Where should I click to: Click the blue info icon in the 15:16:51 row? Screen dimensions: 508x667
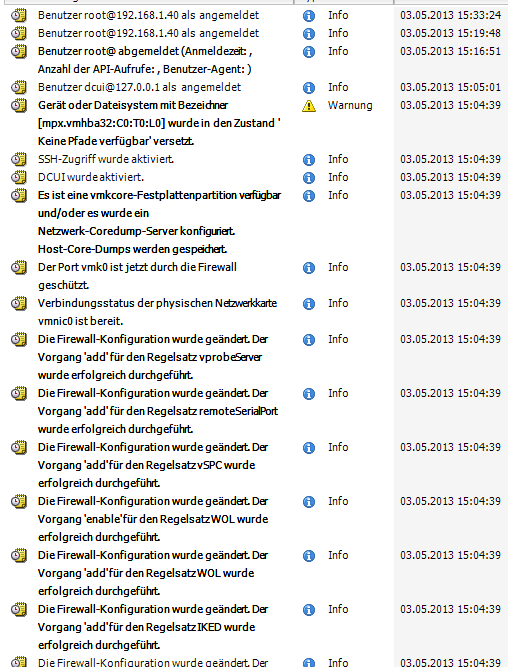[309, 52]
